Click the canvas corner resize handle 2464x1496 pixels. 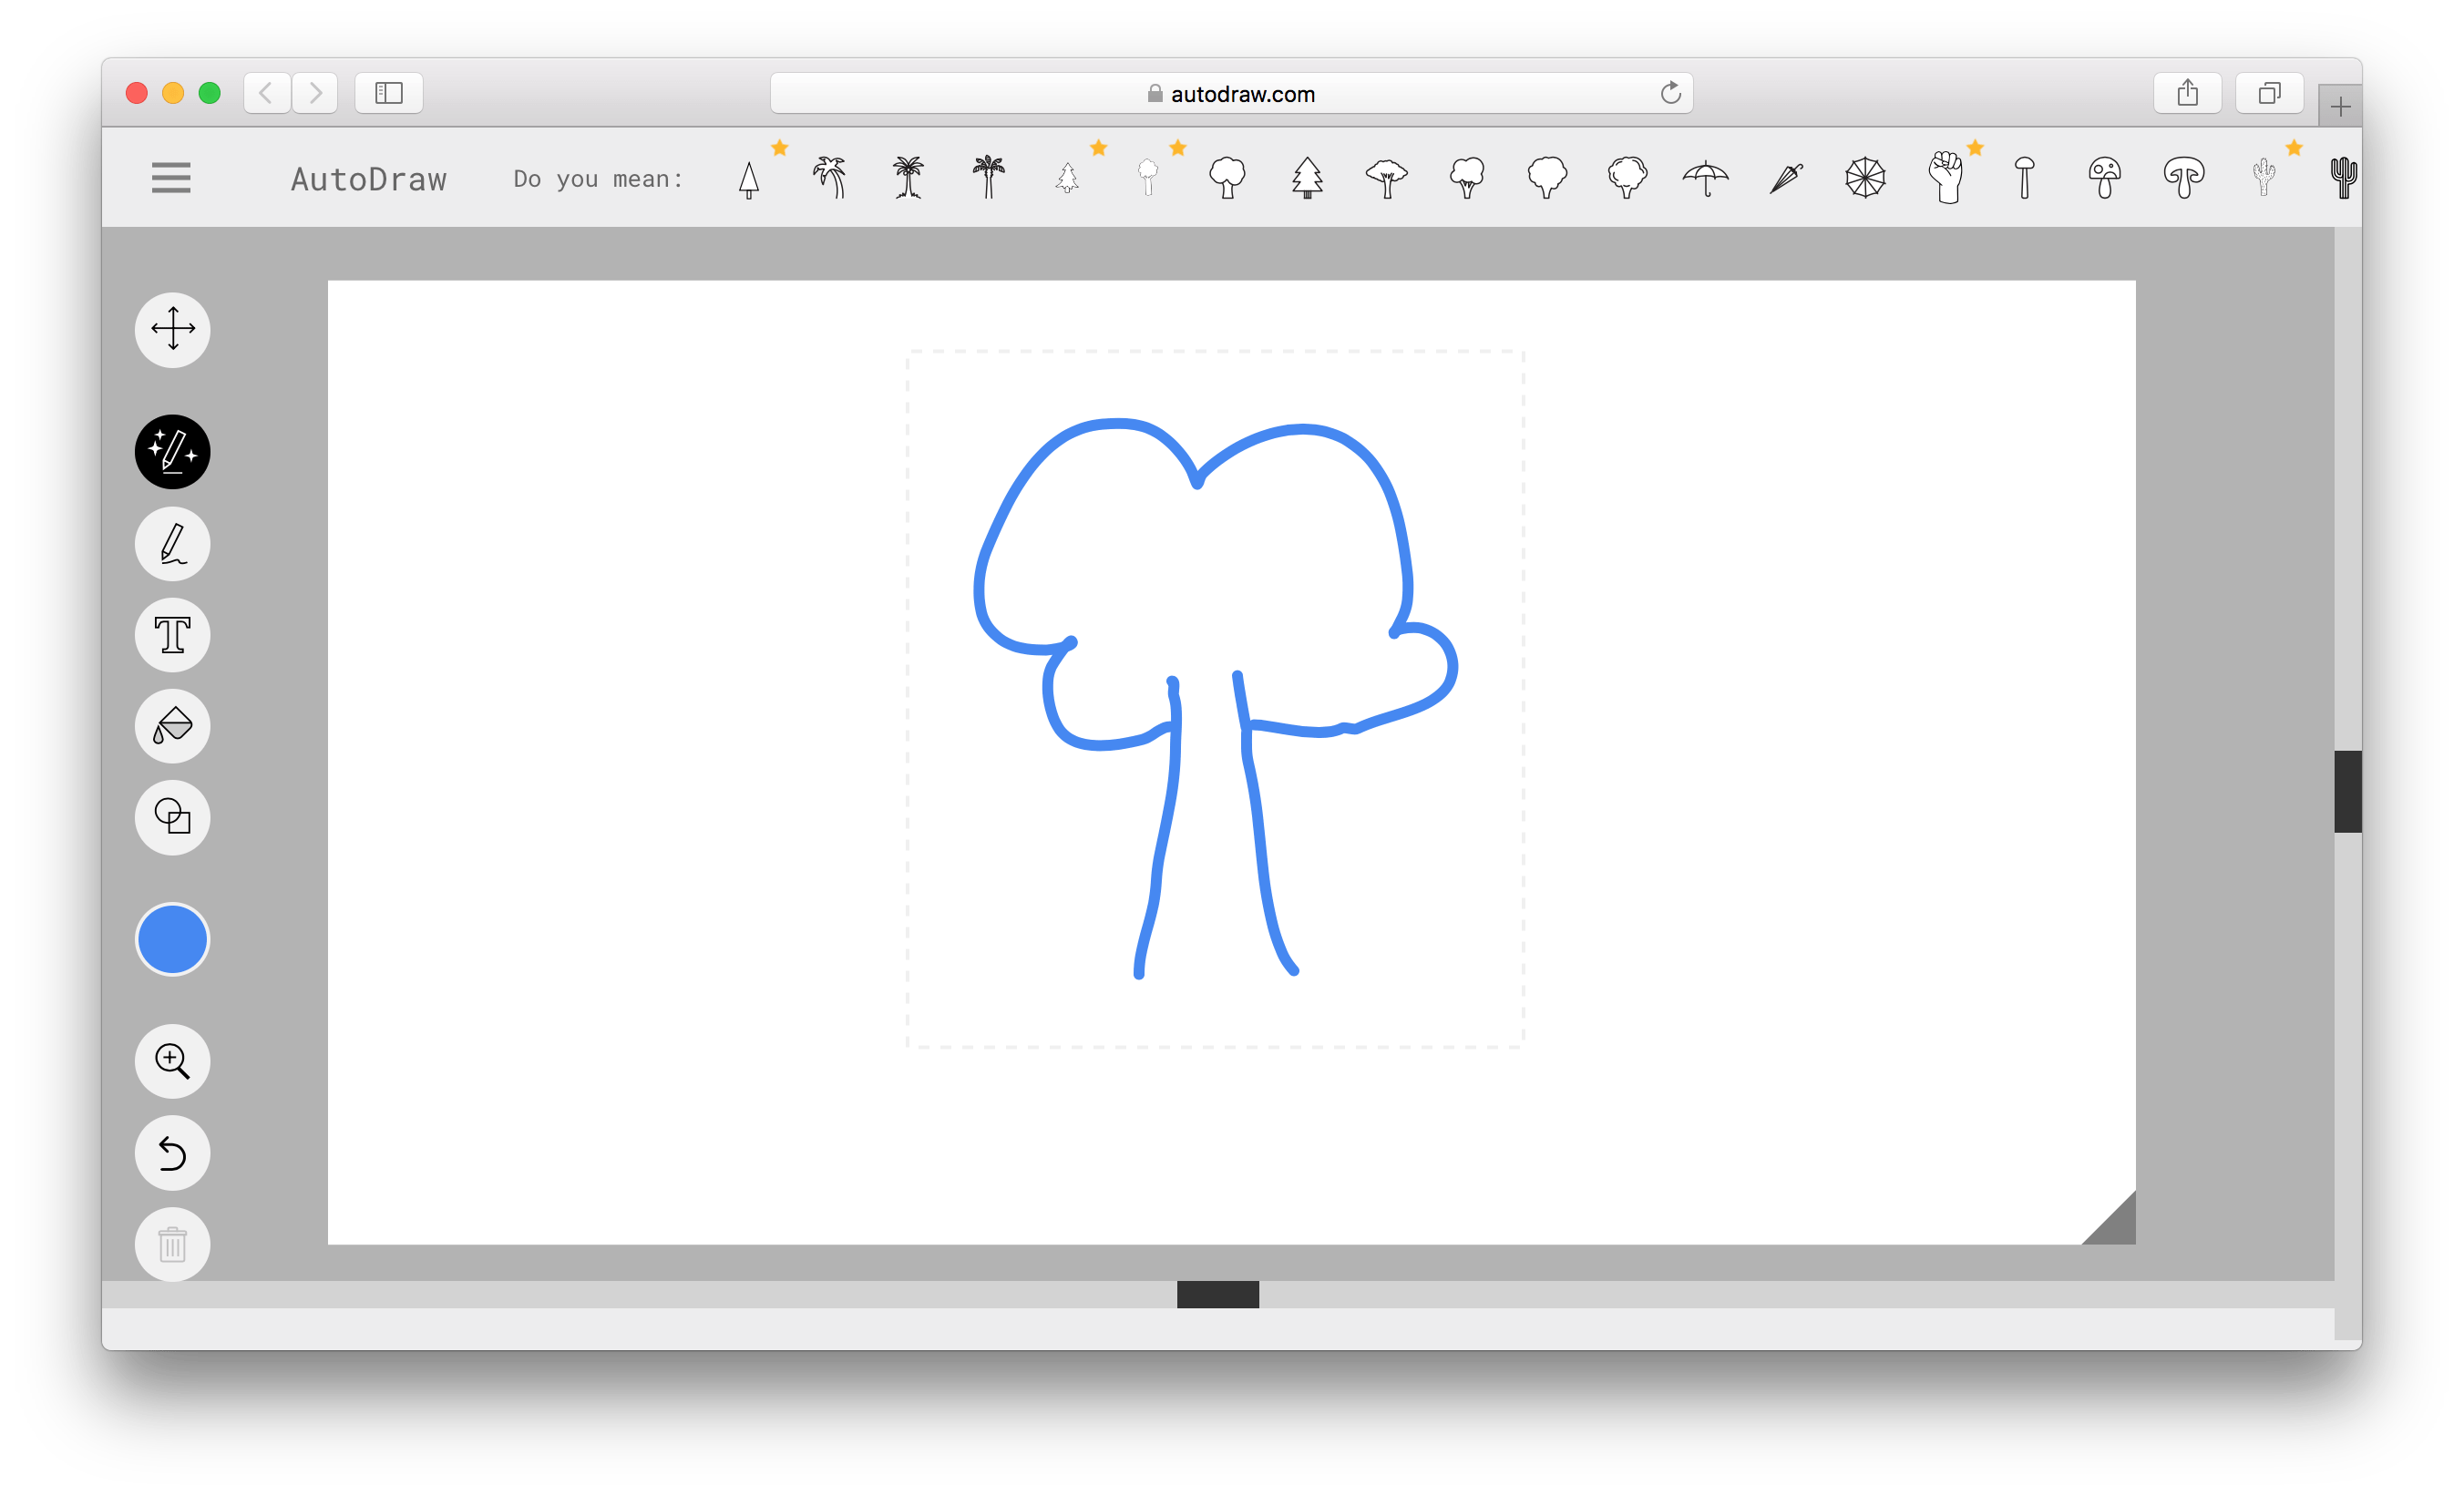tap(2116, 1225)
